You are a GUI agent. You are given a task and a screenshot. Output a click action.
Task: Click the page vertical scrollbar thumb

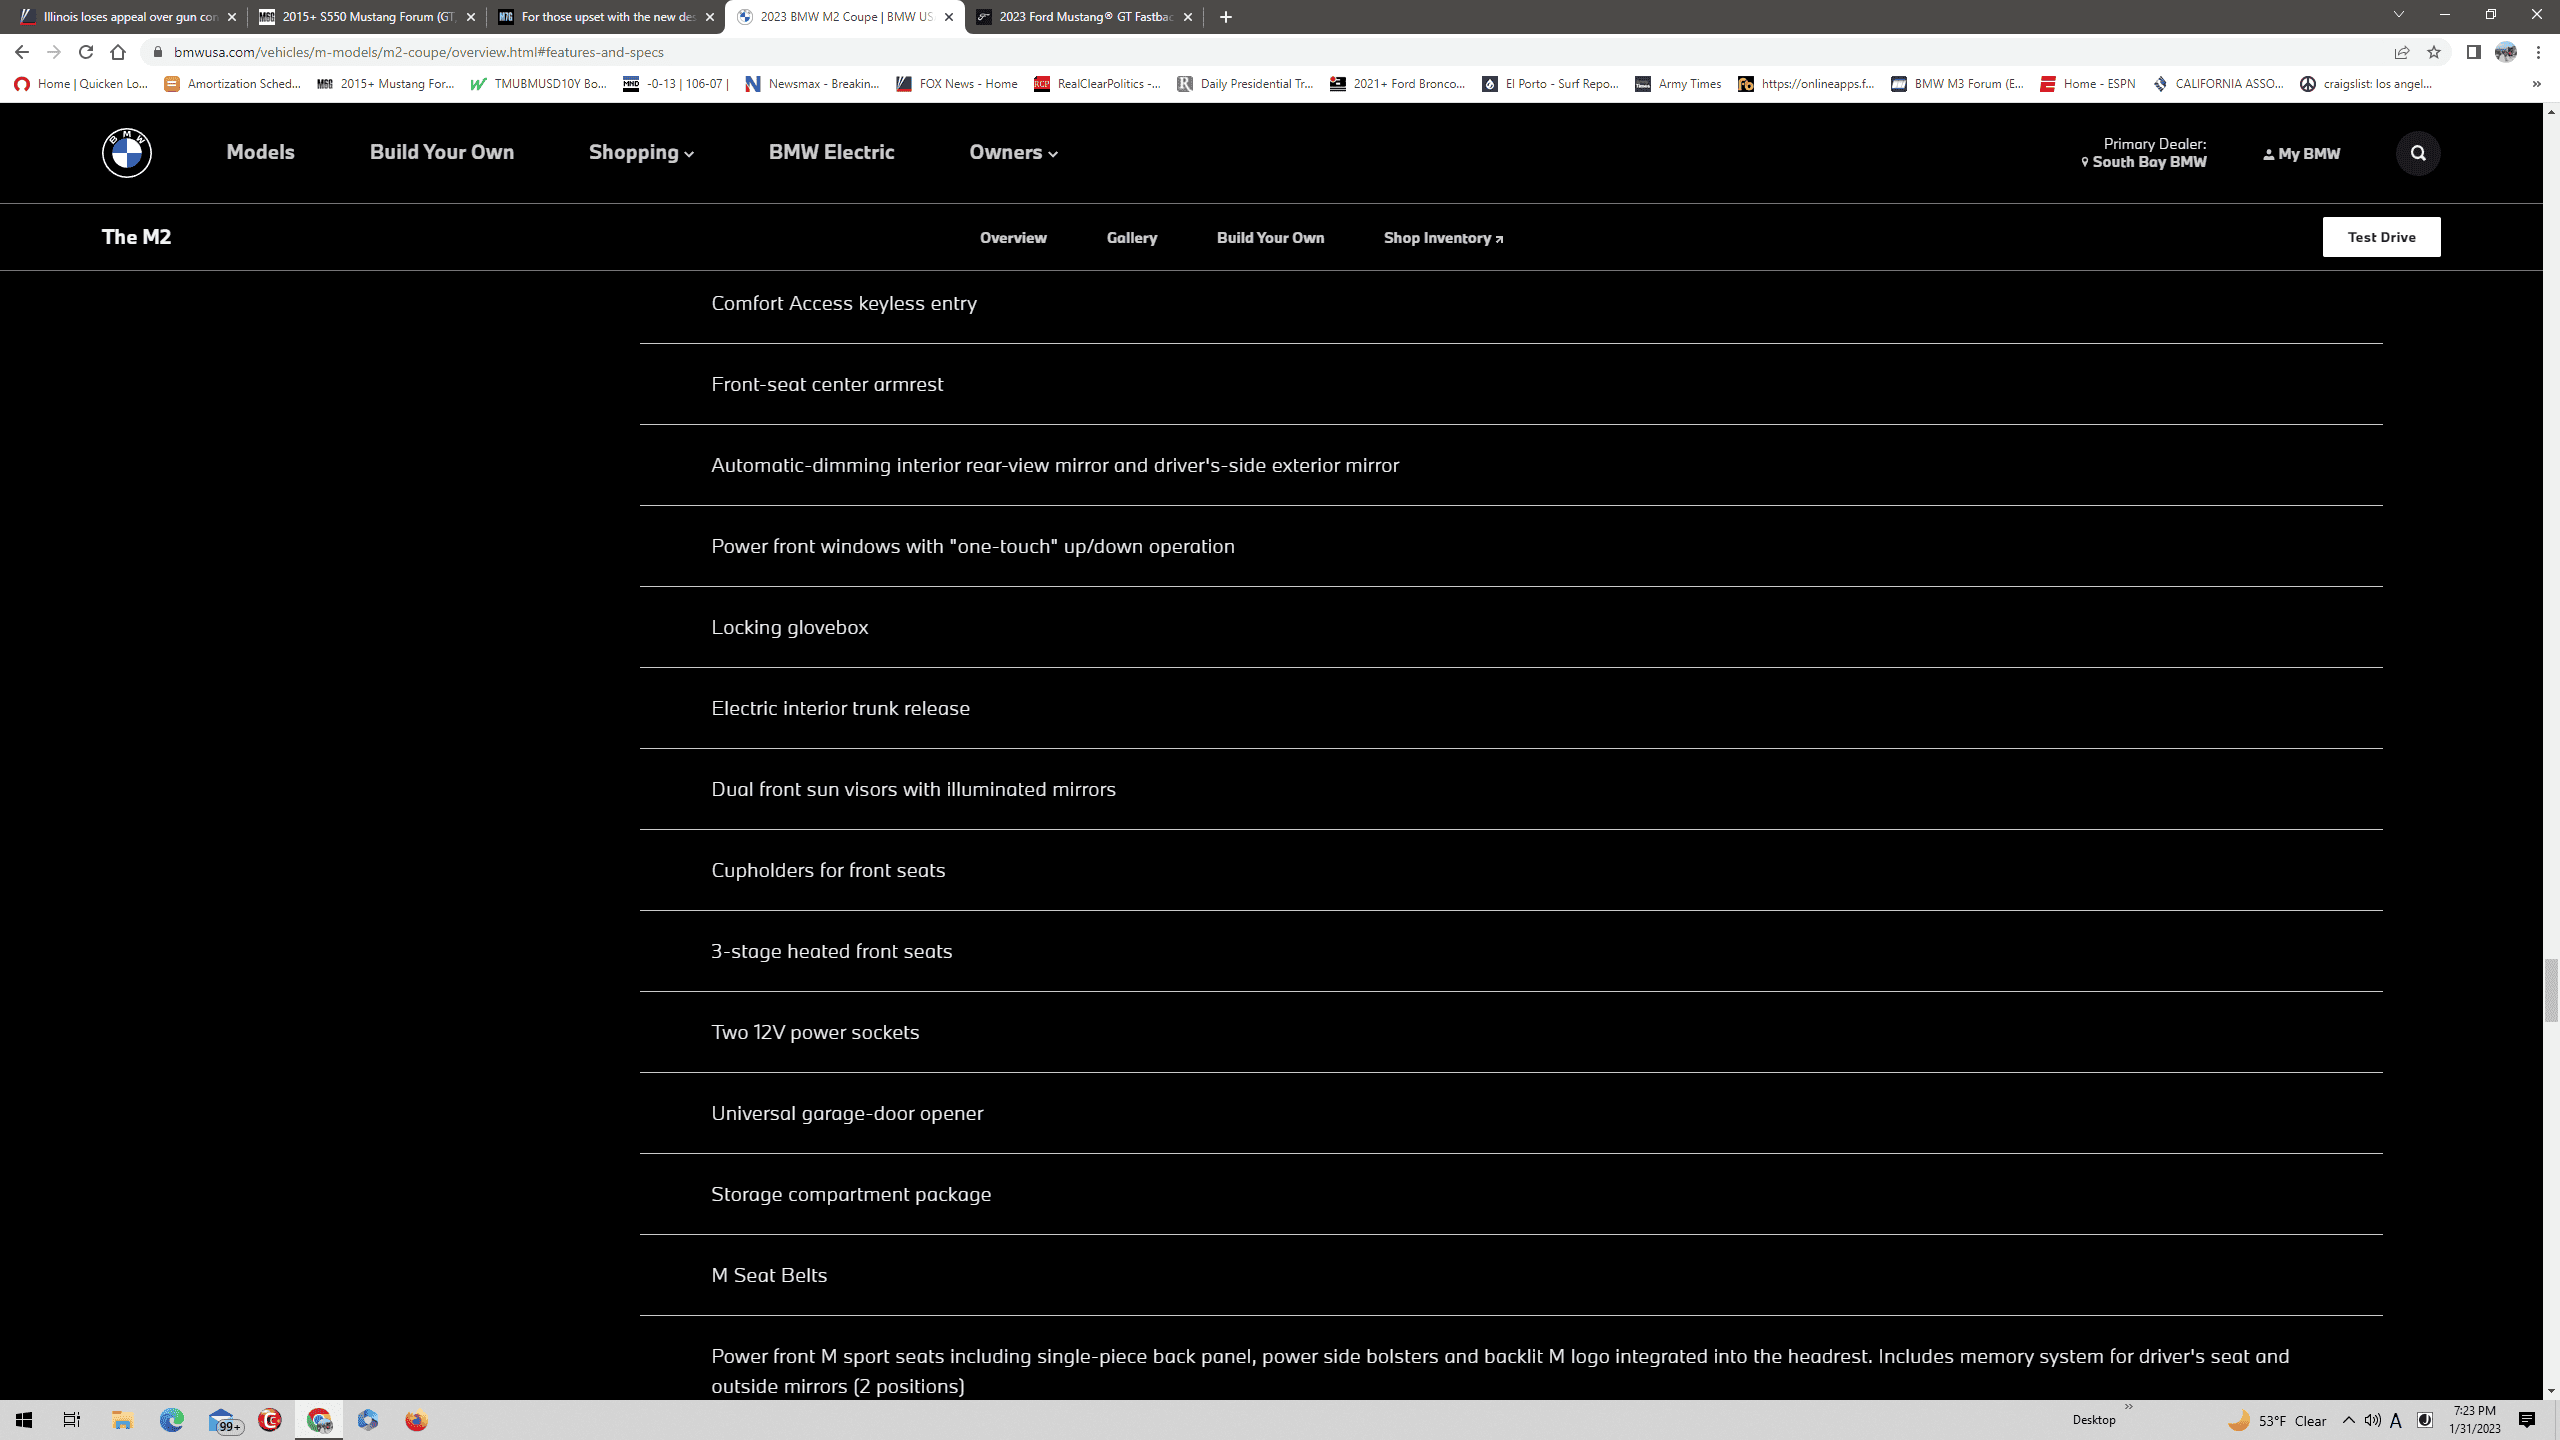(x=2551, y=990)
